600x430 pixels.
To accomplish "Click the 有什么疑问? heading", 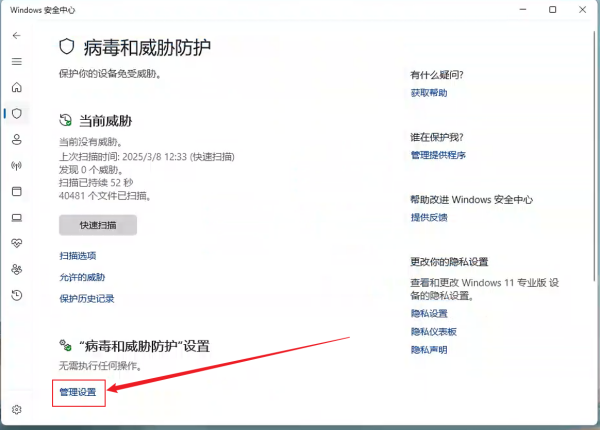I will tap(437, 75).
